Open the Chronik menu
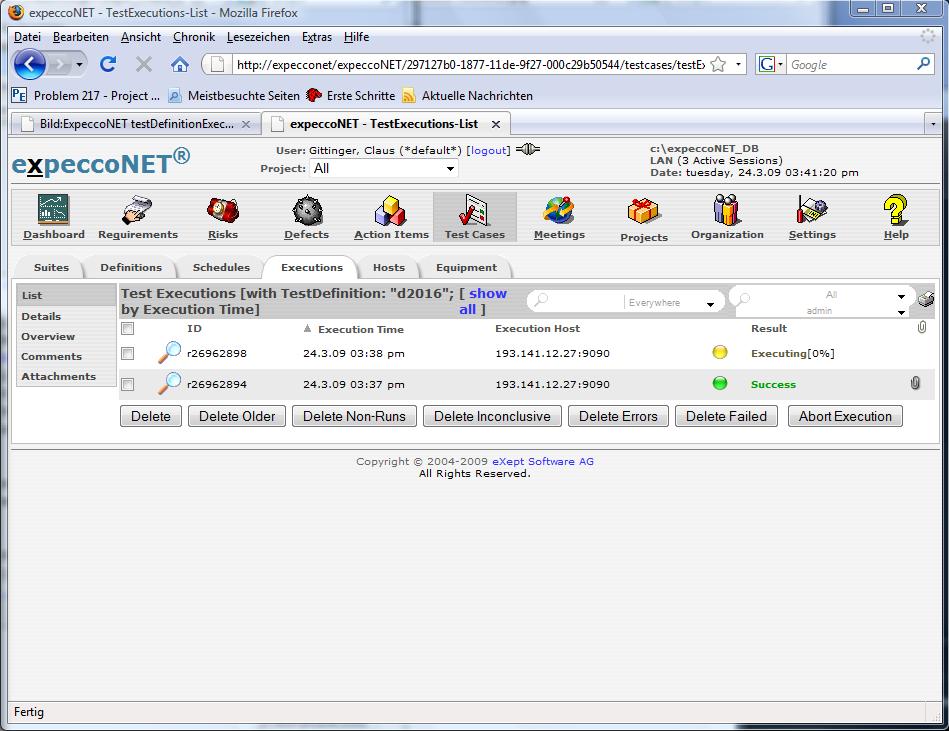Screen dimensions: 949x731 pos(193,37)
